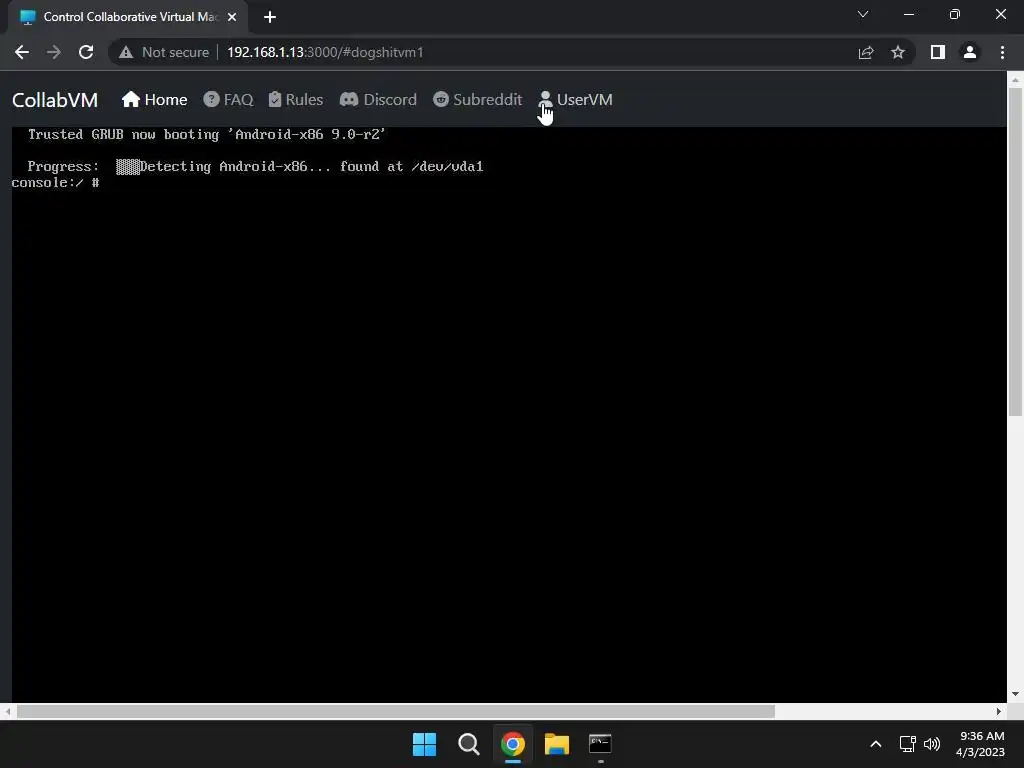
Task: Reload the CollabVM page
Action: [86, 52]
